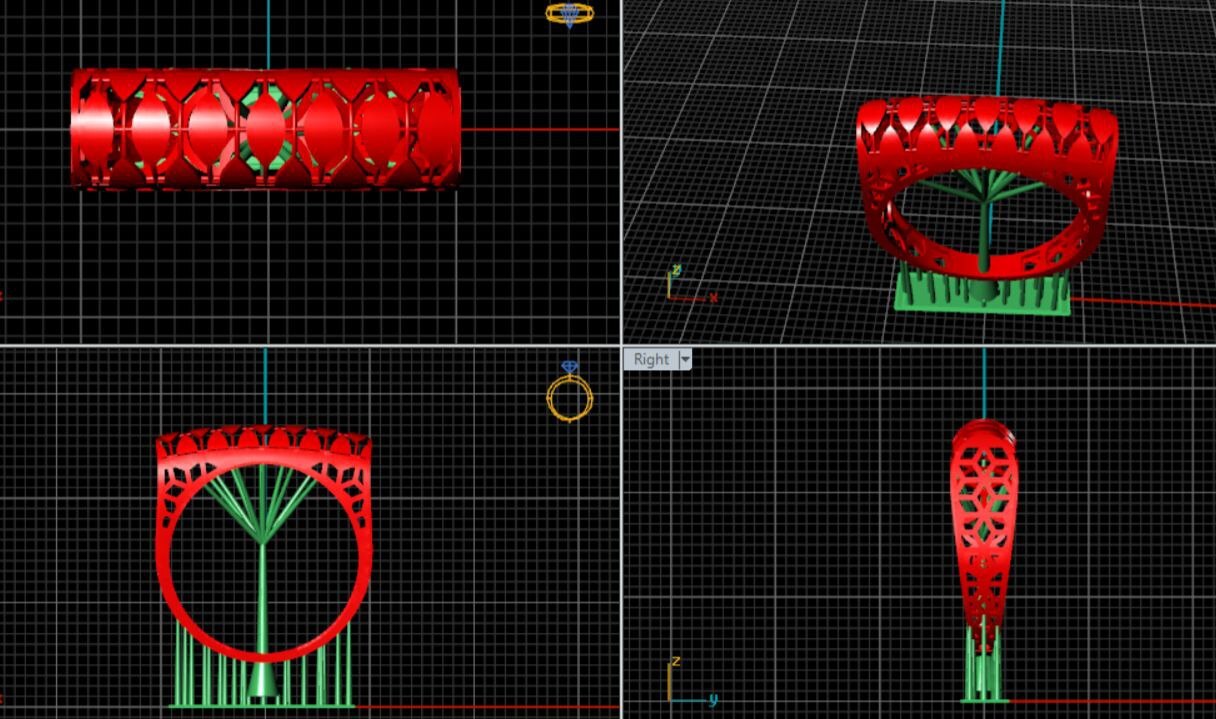Click the front-view ring icon with diamond
The image size is (1216, 719).
(570, 394)
